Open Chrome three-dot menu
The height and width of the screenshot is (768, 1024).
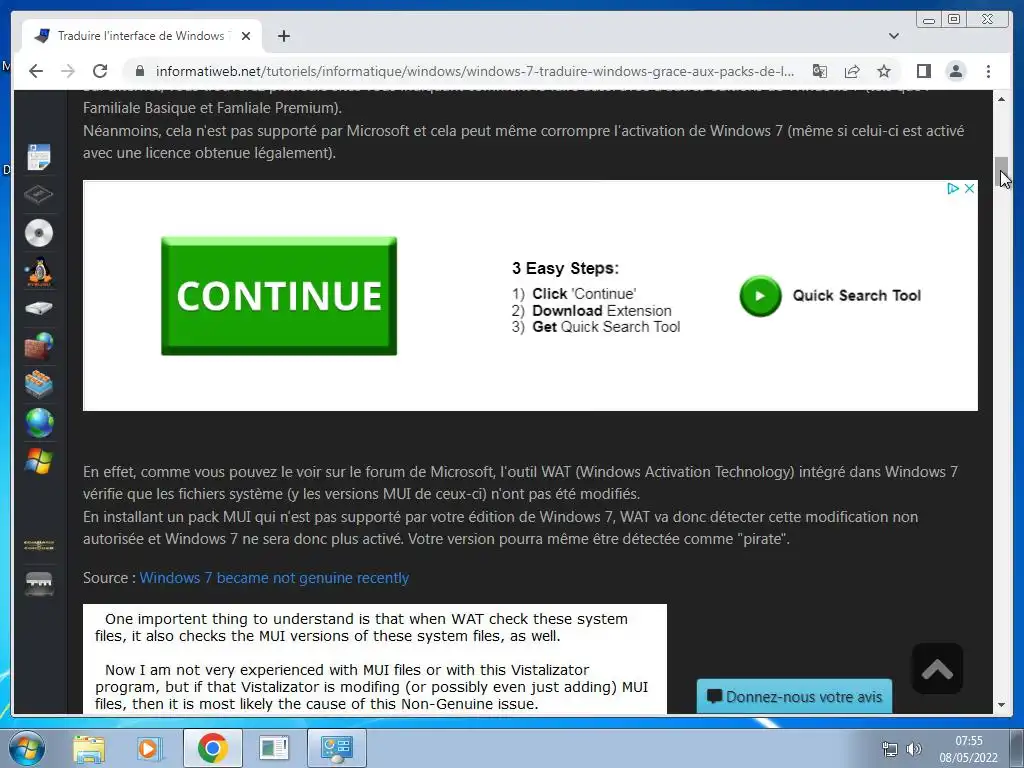pyautogui.click(x=988, y=71)
